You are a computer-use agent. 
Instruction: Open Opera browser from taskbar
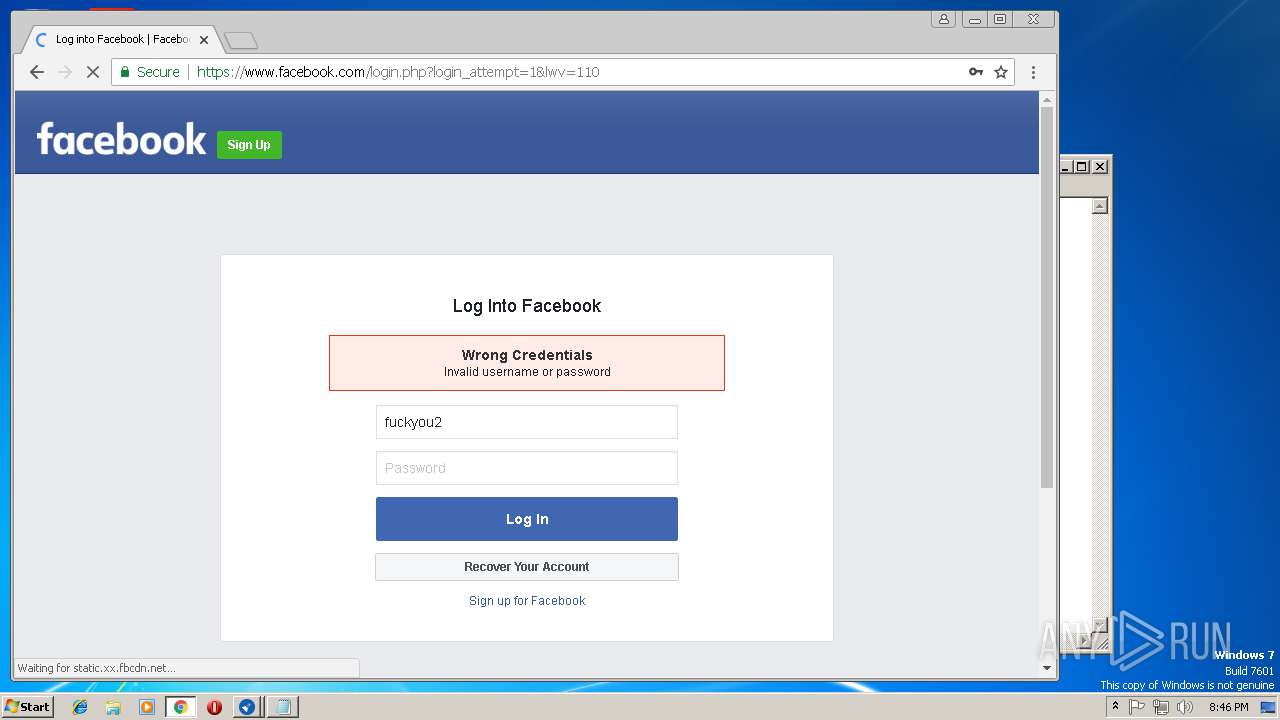(x=214, y=707)
